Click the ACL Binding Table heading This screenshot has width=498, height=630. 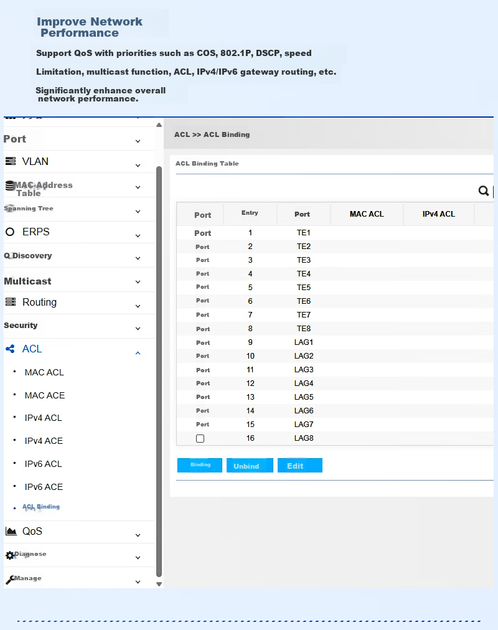(207, 164)
